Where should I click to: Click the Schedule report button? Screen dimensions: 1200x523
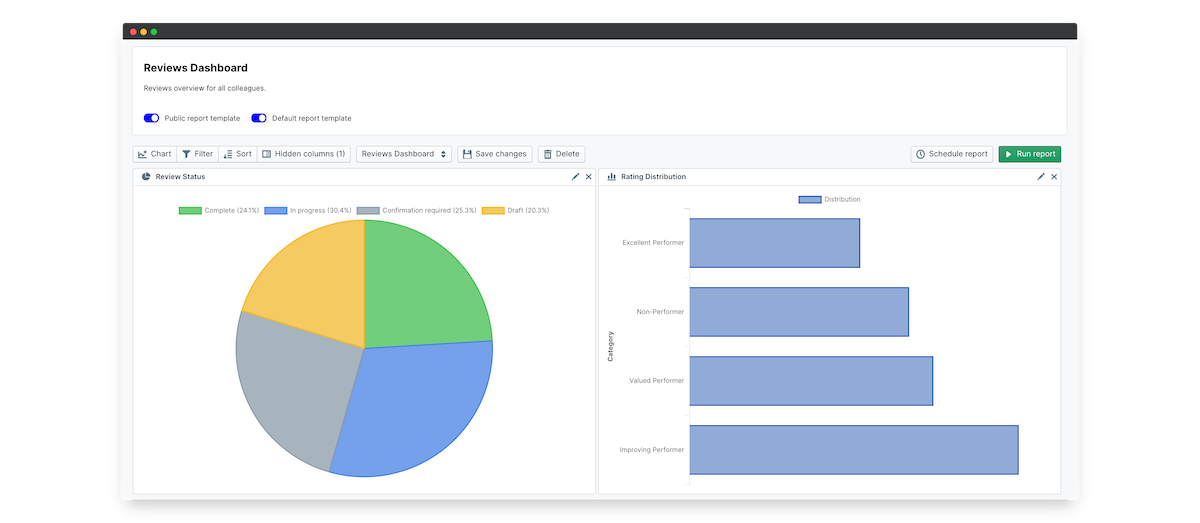click(952, 154)
